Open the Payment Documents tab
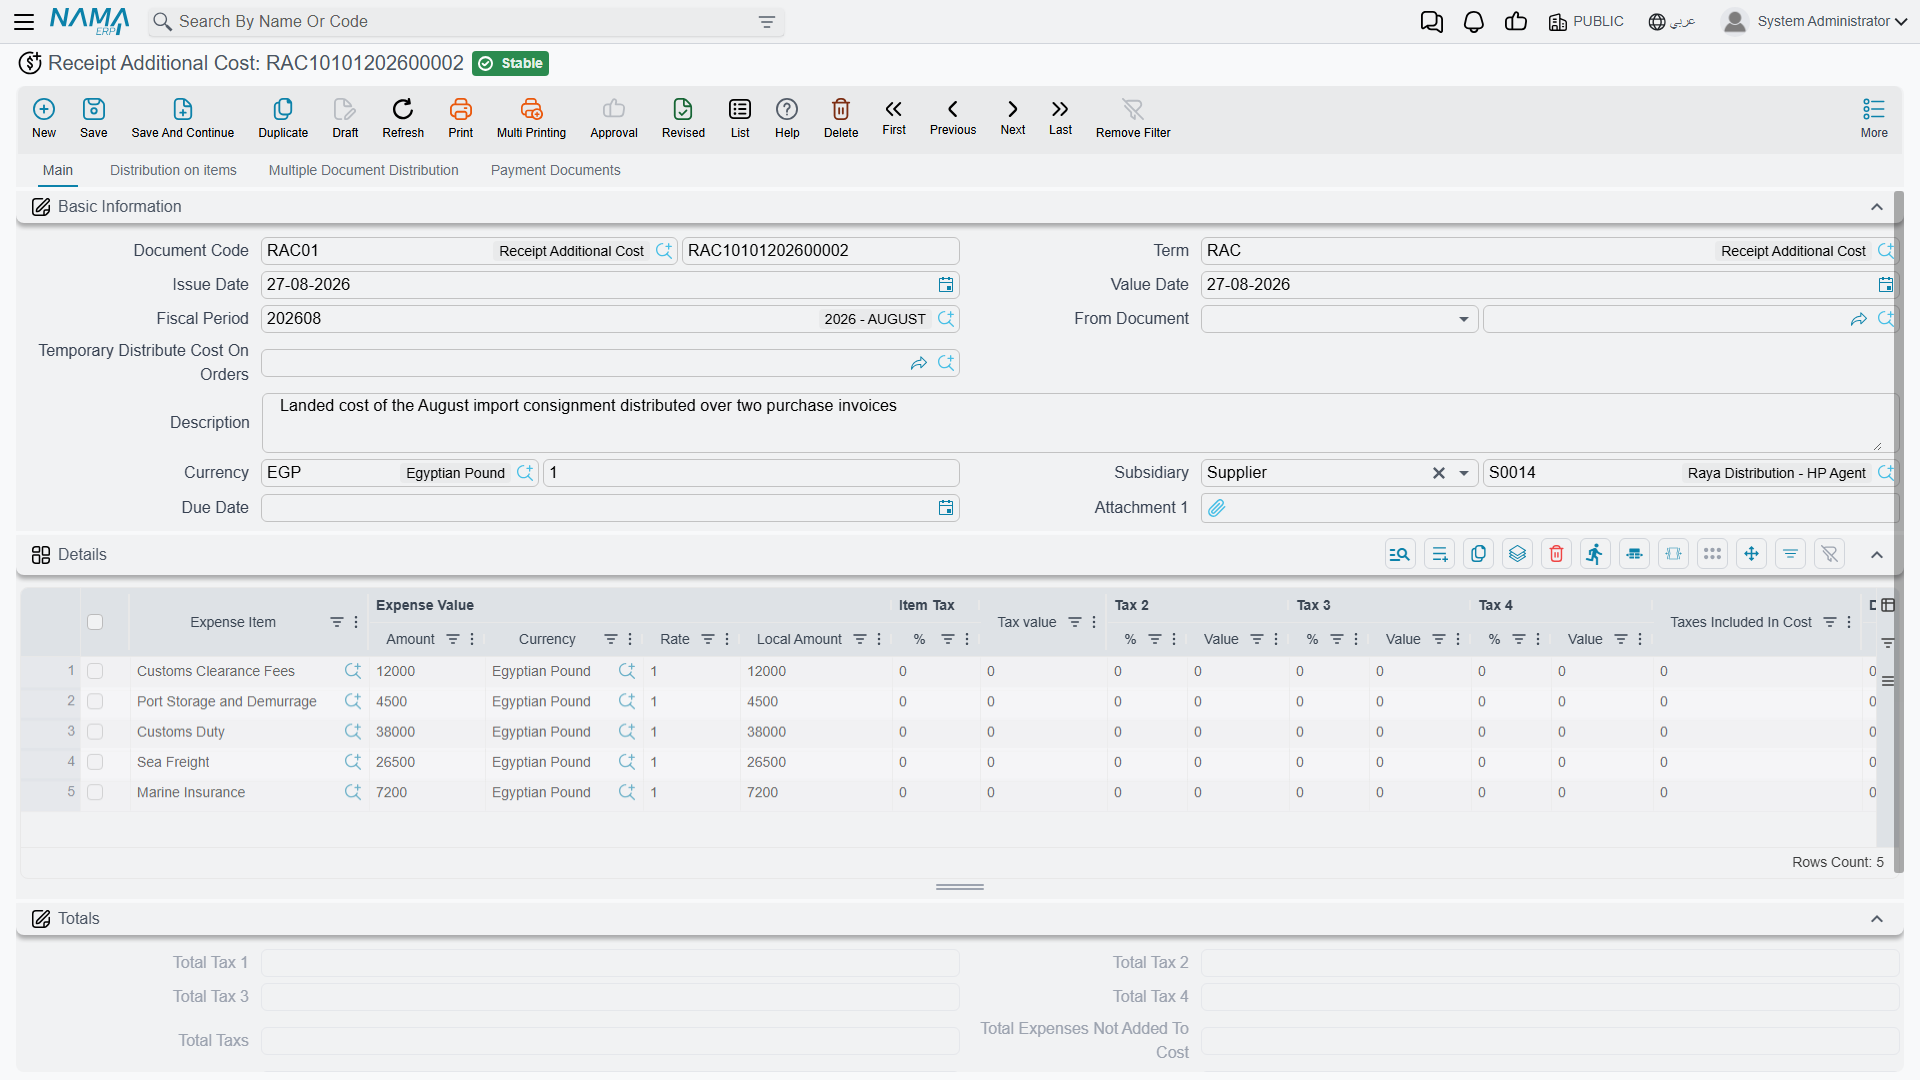This screenshot has width=1920, height=1080. pos(555,171)
